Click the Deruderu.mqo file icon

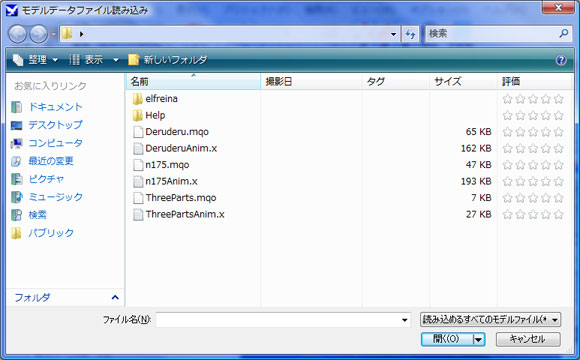(138, 132)
